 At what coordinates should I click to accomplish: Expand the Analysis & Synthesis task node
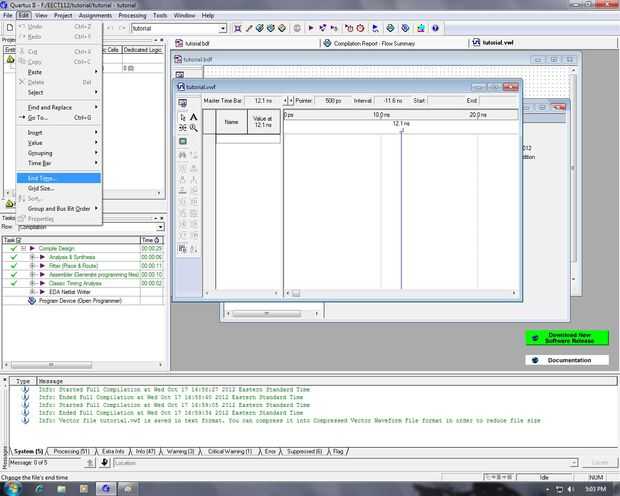pos(33,257)
